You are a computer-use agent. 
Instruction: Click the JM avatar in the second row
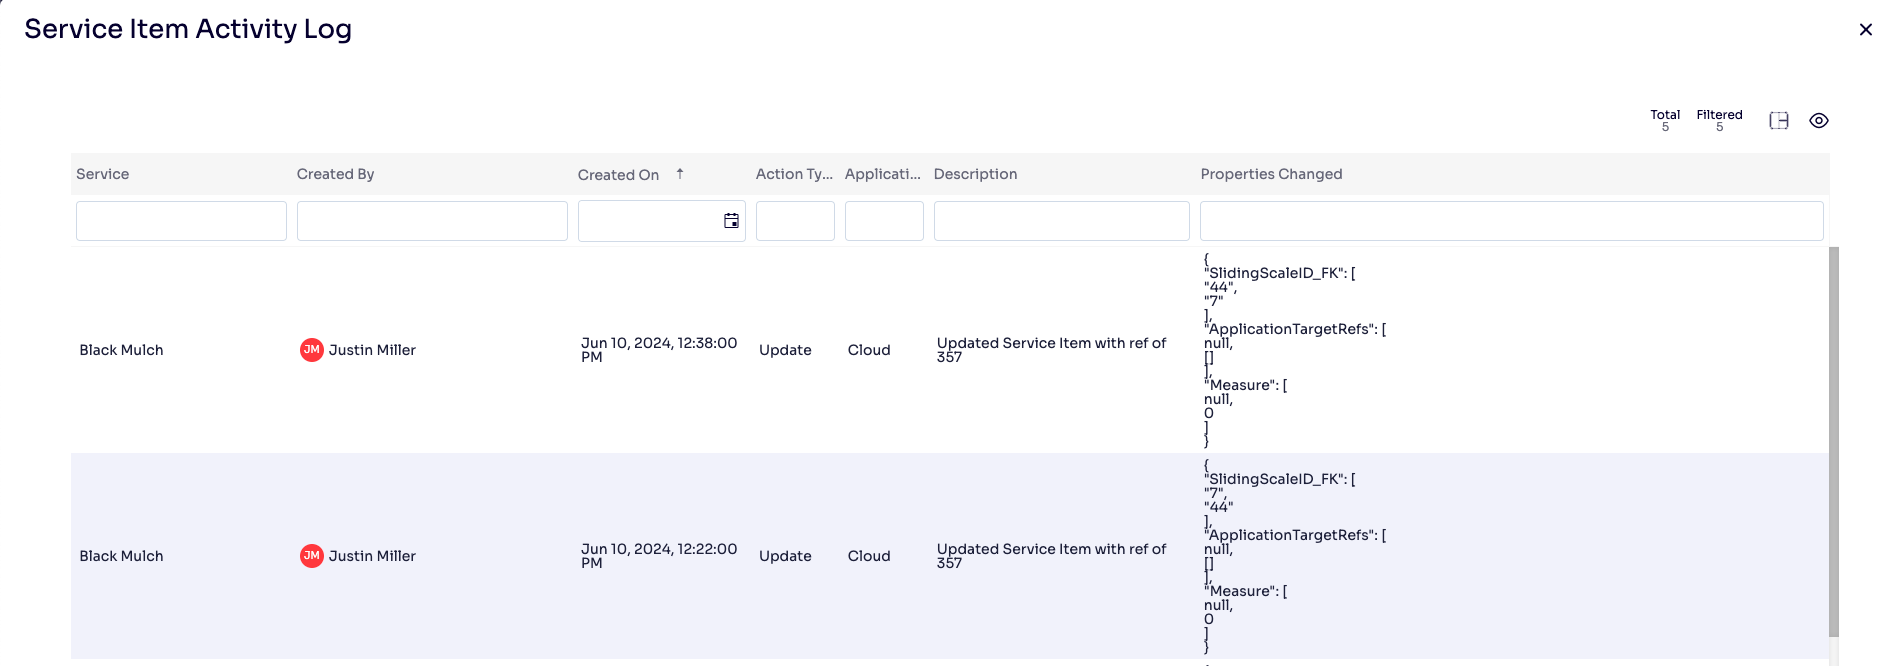click(311, 556)
